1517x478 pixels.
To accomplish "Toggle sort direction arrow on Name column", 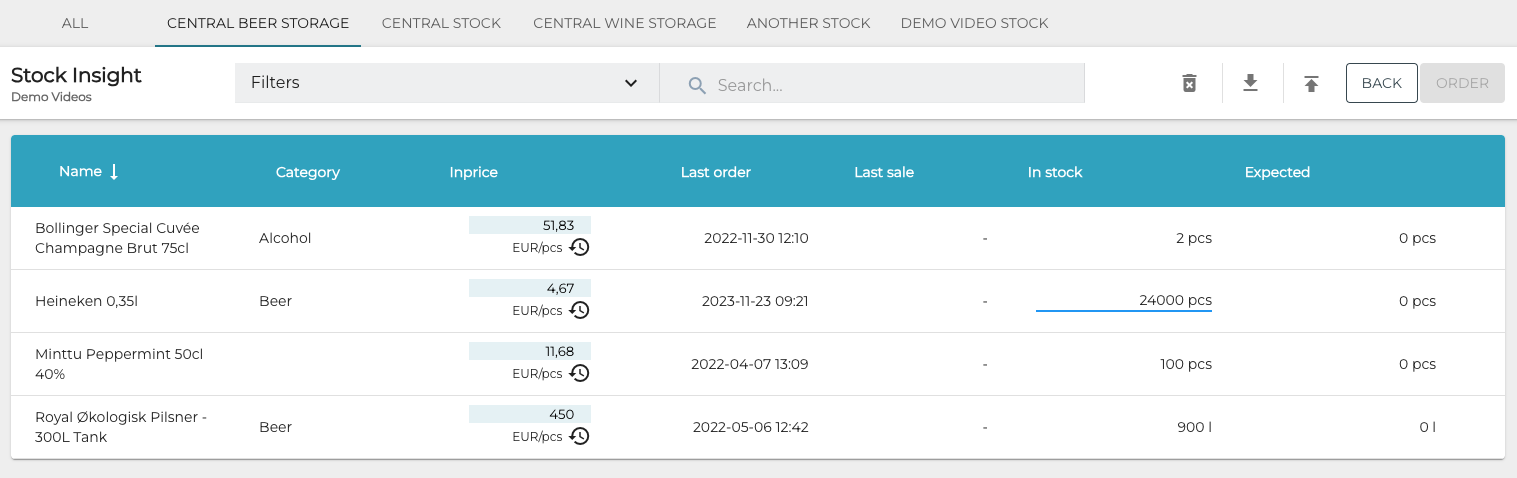I will (x=114, y=172).
